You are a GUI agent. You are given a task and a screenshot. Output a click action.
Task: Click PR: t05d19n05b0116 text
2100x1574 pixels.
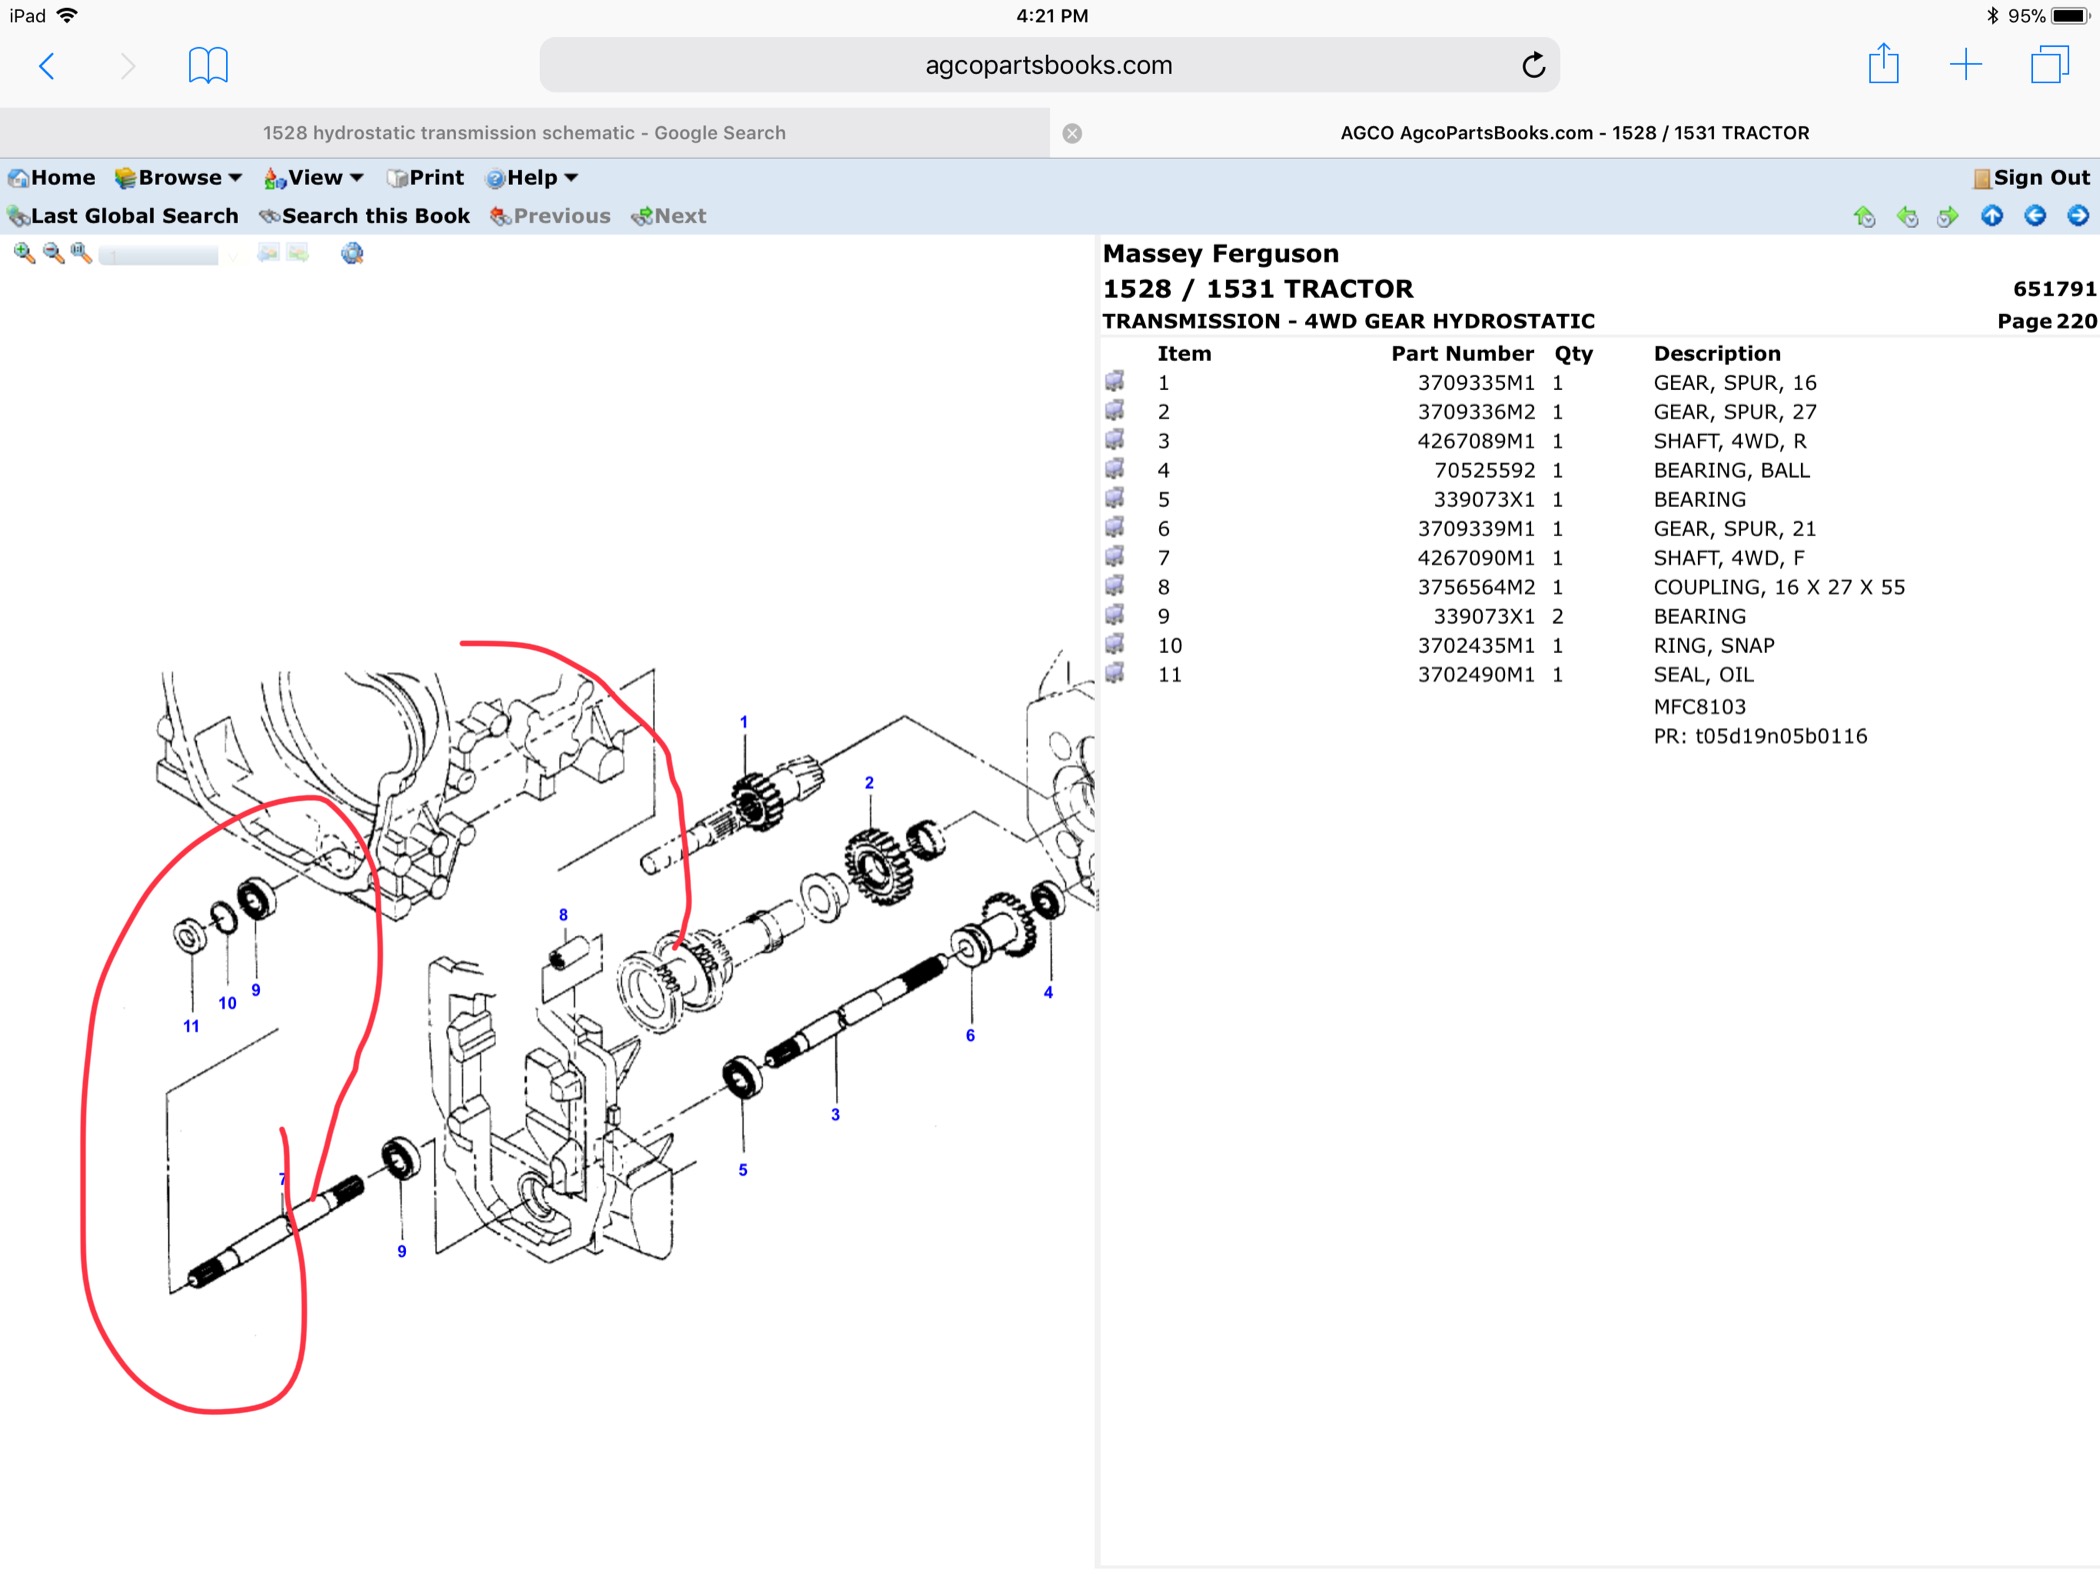(1760, 736)
